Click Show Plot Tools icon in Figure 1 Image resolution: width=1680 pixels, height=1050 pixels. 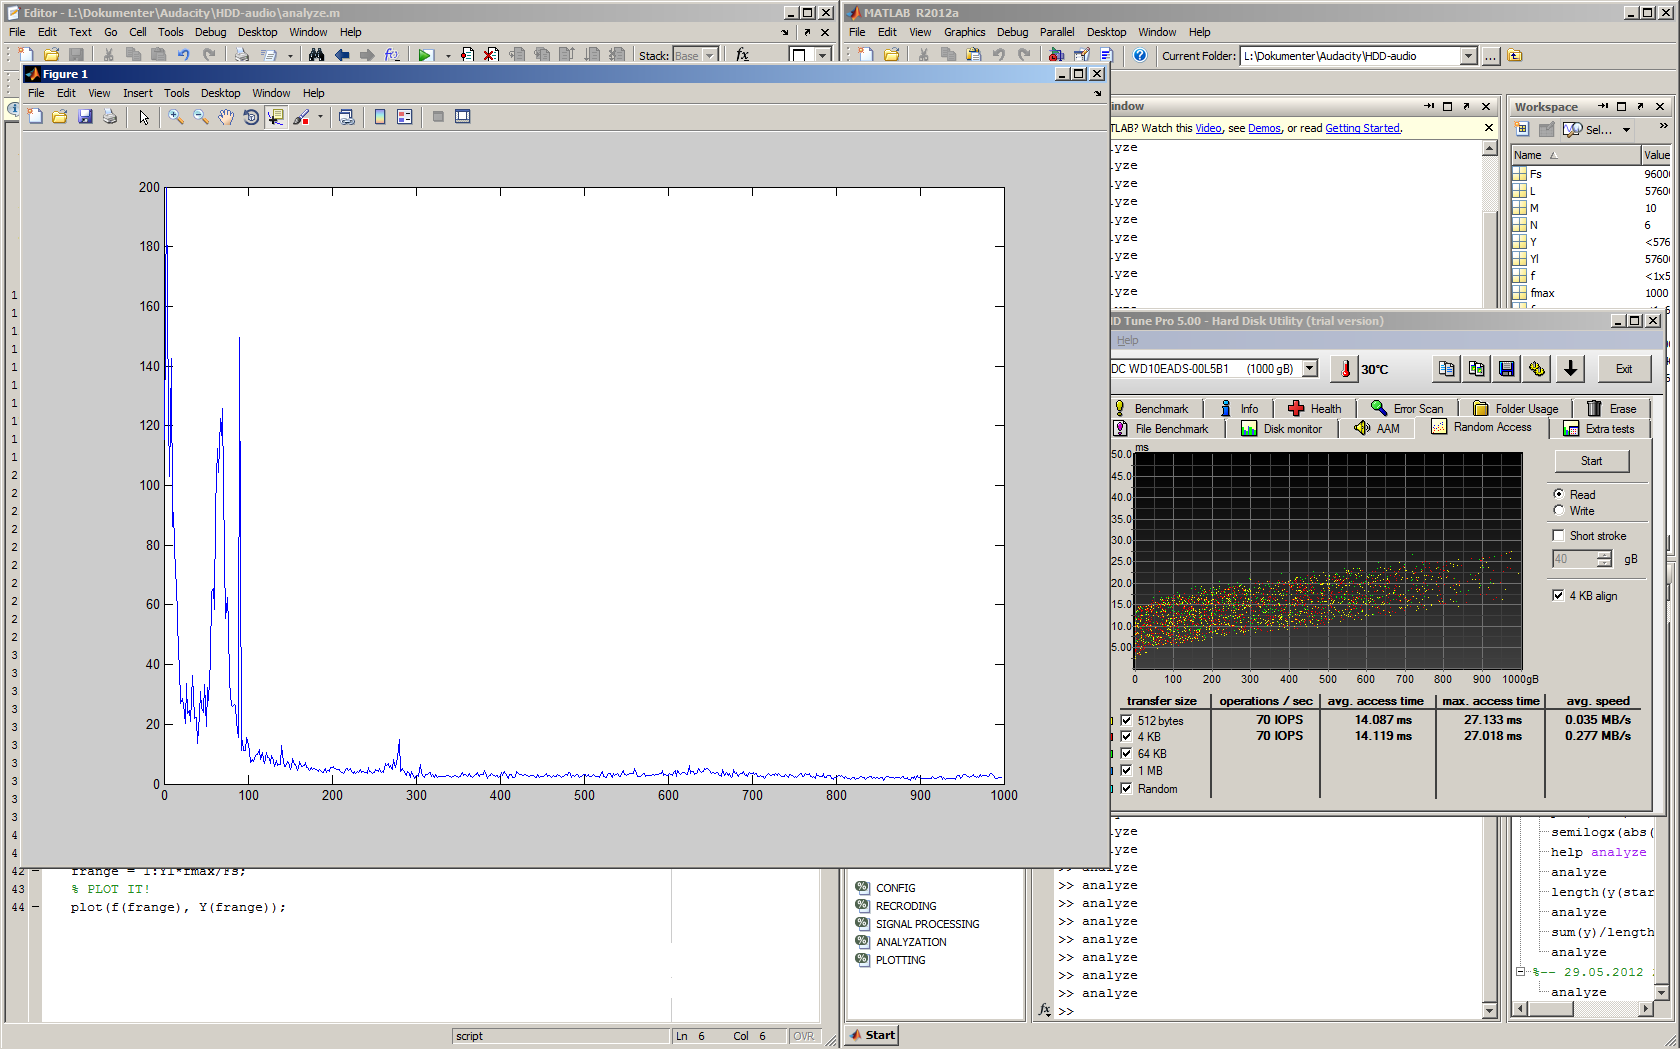click(463, 117)
